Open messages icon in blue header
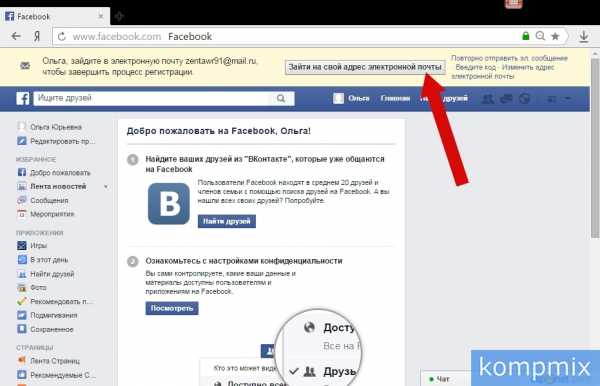 (506, 99)
